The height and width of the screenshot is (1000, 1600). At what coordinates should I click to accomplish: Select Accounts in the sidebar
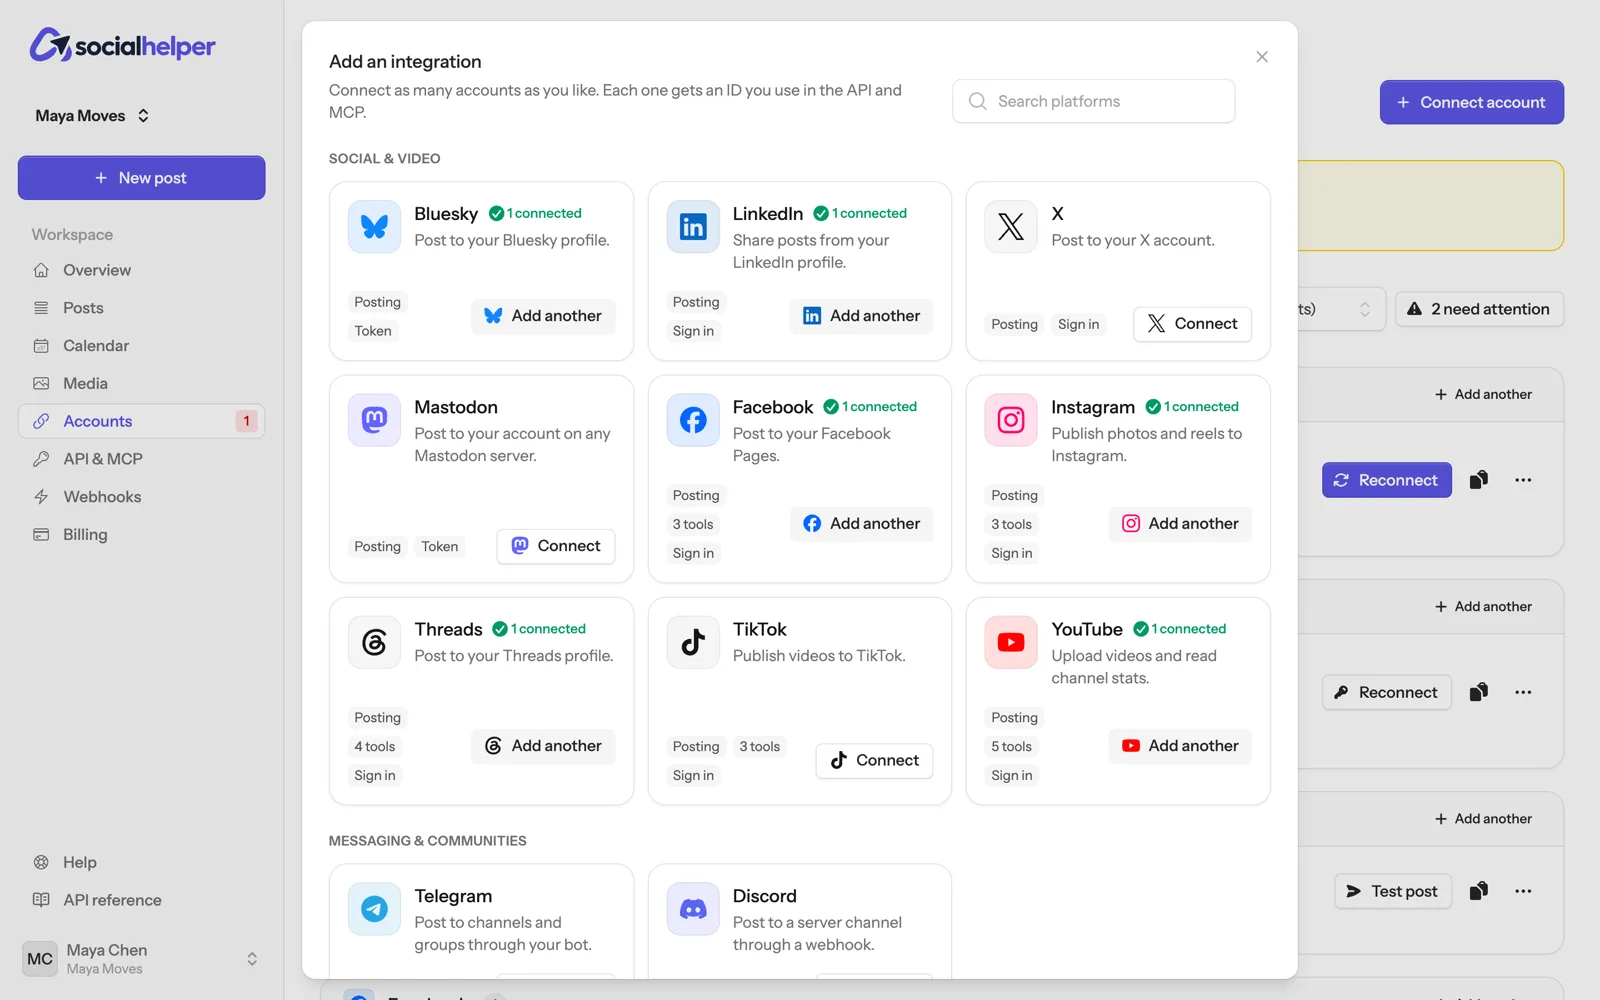[141, 421]
